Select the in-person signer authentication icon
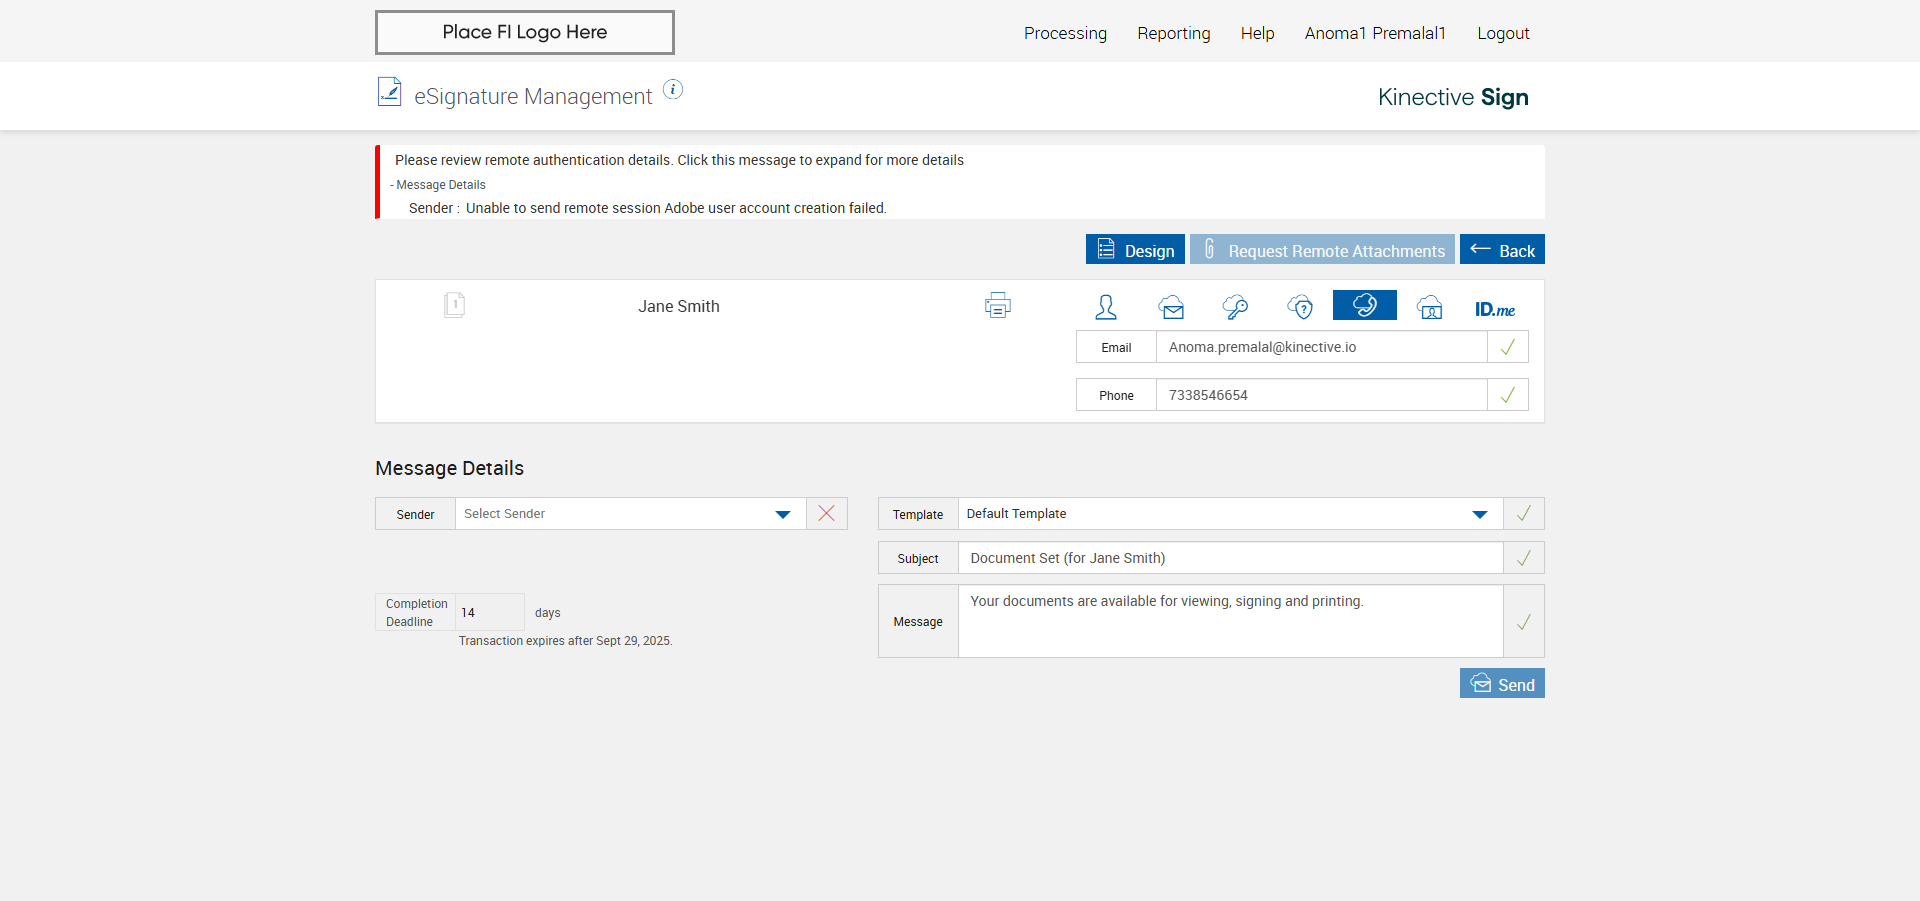The image size is (1920, 901). 1106,307
